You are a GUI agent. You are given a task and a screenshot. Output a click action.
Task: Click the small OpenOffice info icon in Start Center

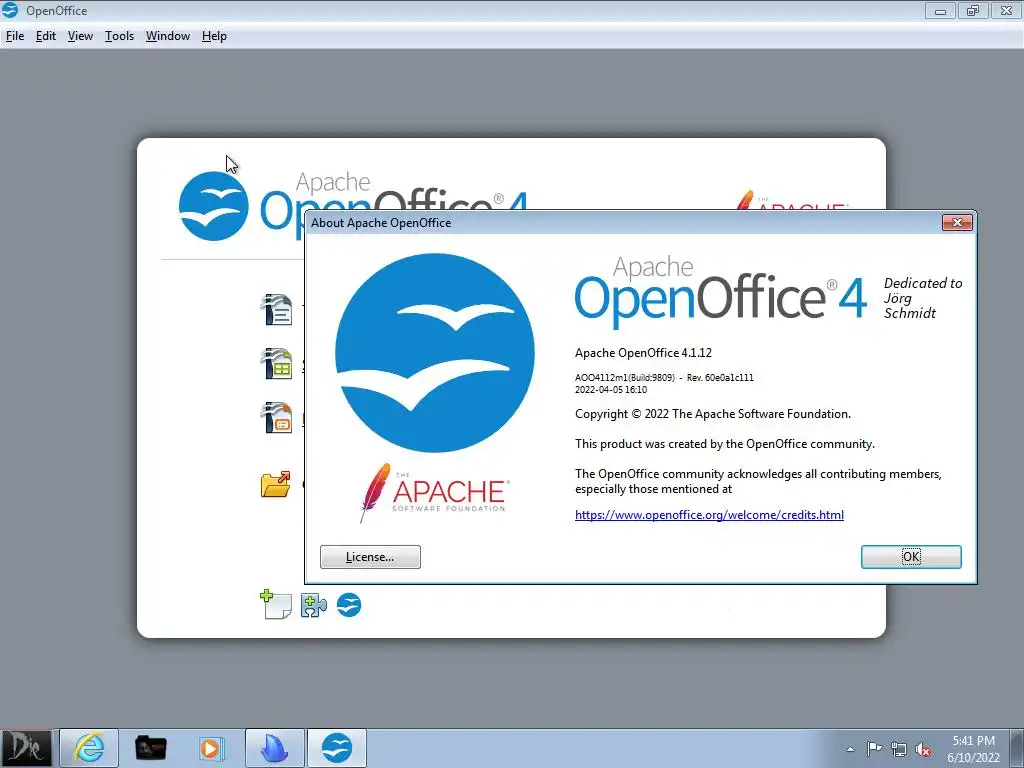[349, 605]
